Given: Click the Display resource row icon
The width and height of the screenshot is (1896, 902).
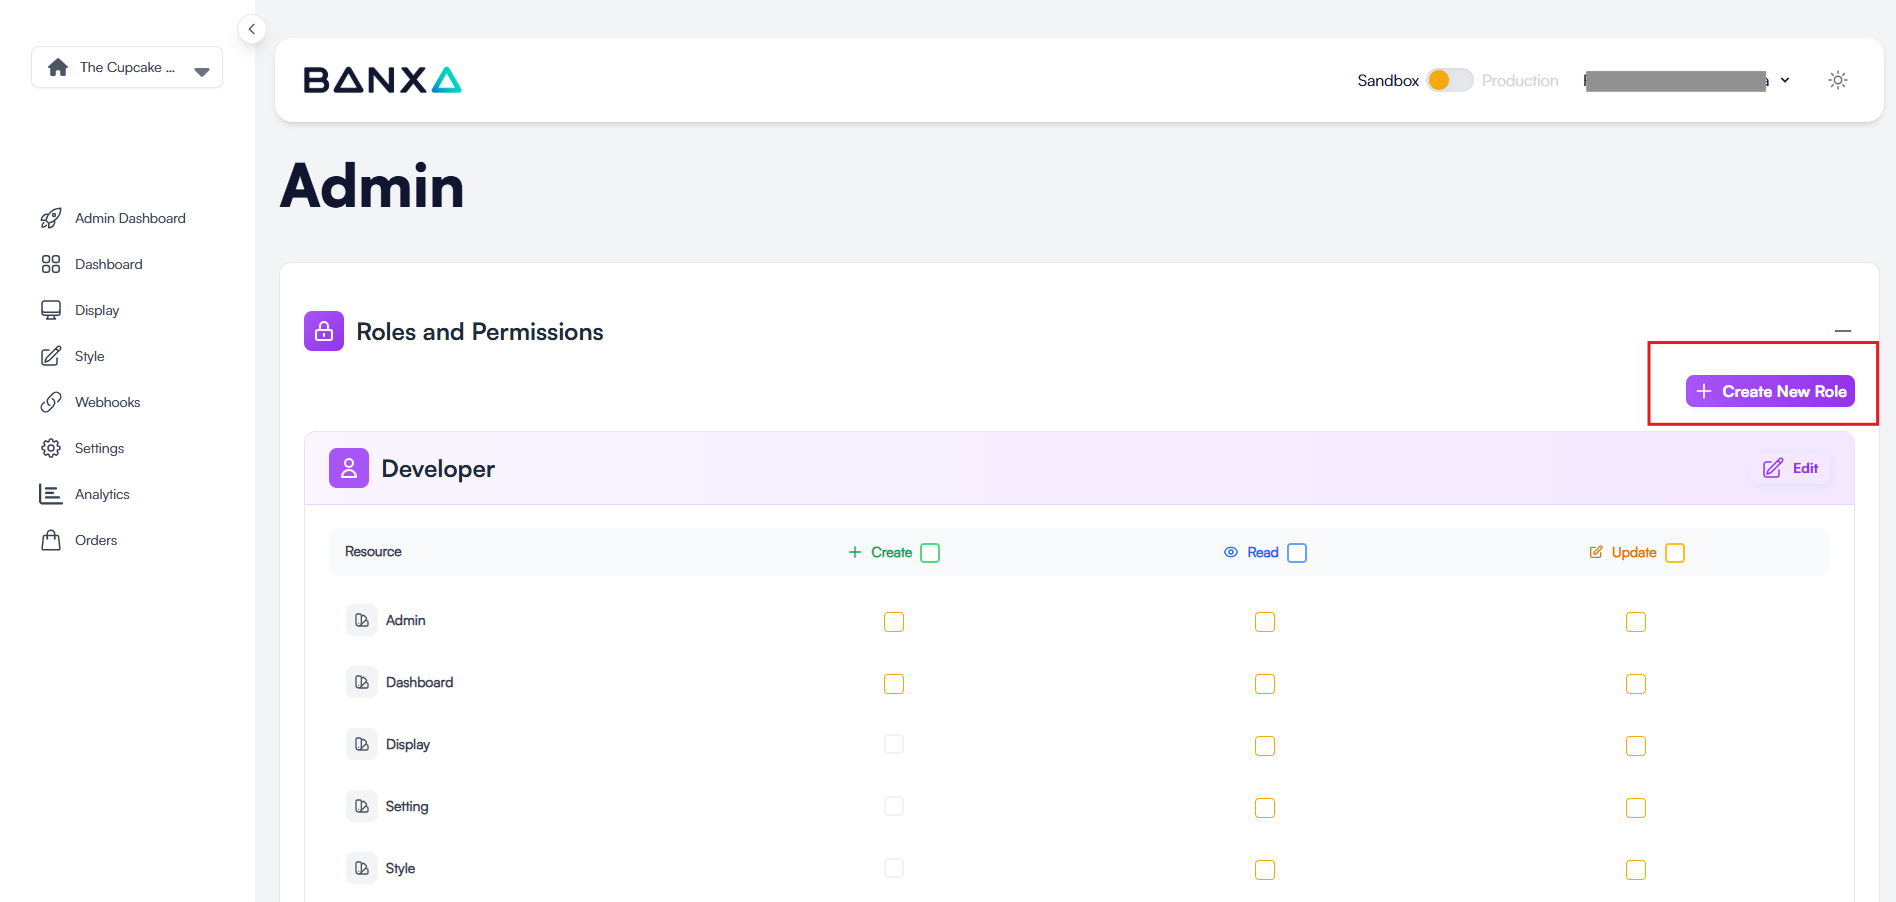Looking at the screenshot, I should coord(362,744).
